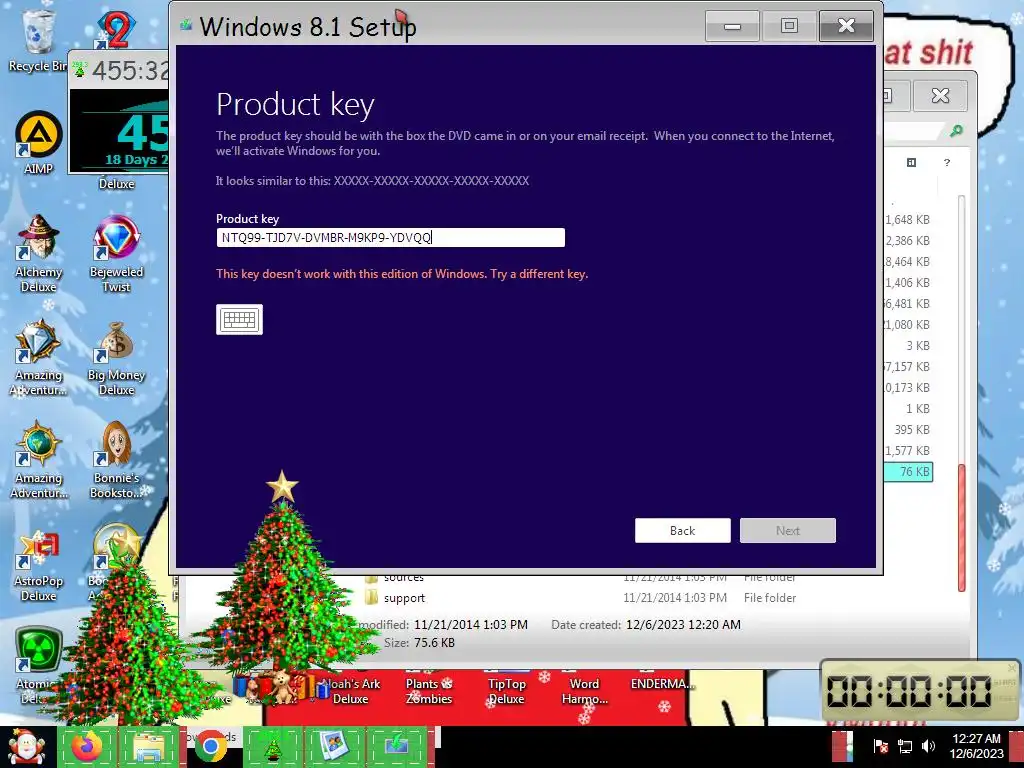Screen dimensions: 1024x768
Task: Click the 395 KB size entry in Explorer
Action: pos(912,430)
